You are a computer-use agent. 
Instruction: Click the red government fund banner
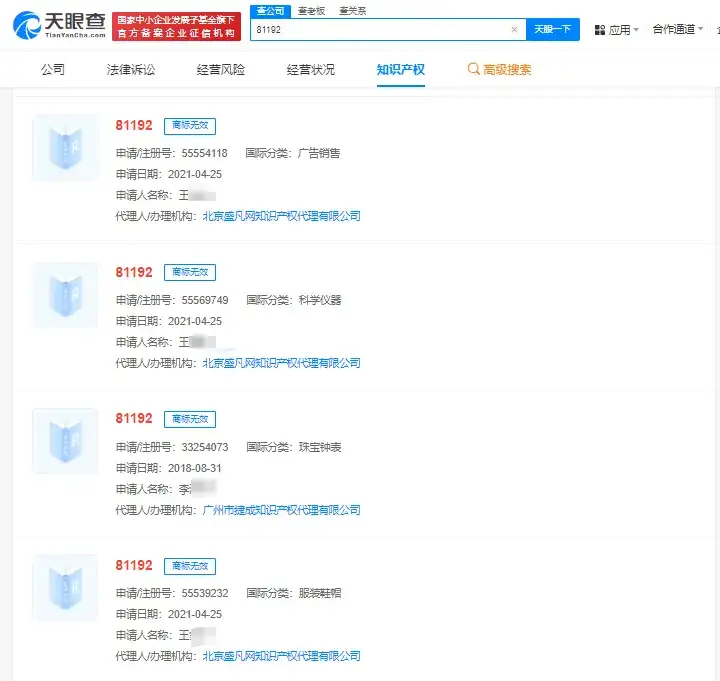[x=176, y=27]
